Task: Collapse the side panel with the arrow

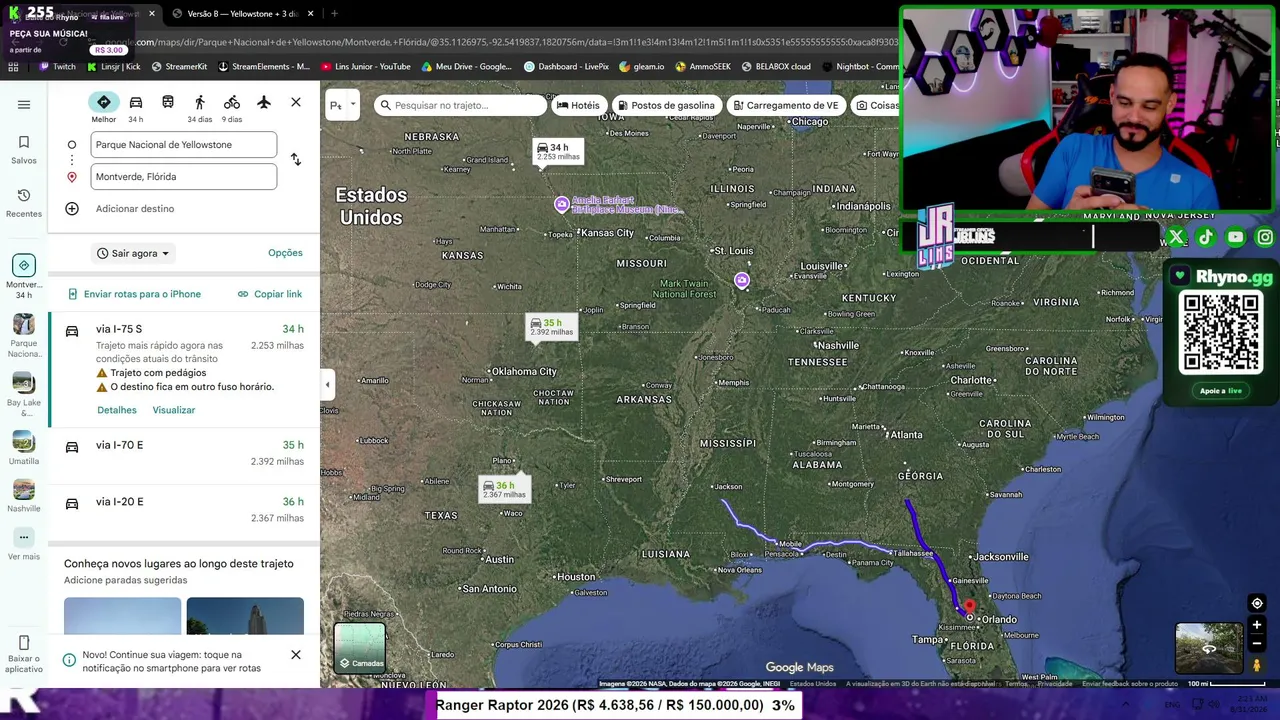Action: (x=327, y=384)
